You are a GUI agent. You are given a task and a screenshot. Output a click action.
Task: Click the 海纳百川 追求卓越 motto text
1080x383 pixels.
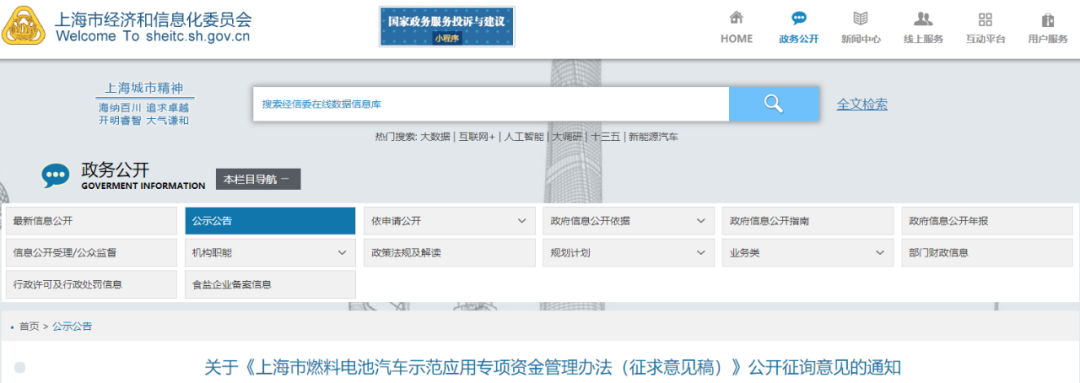(x=144, y=108)
